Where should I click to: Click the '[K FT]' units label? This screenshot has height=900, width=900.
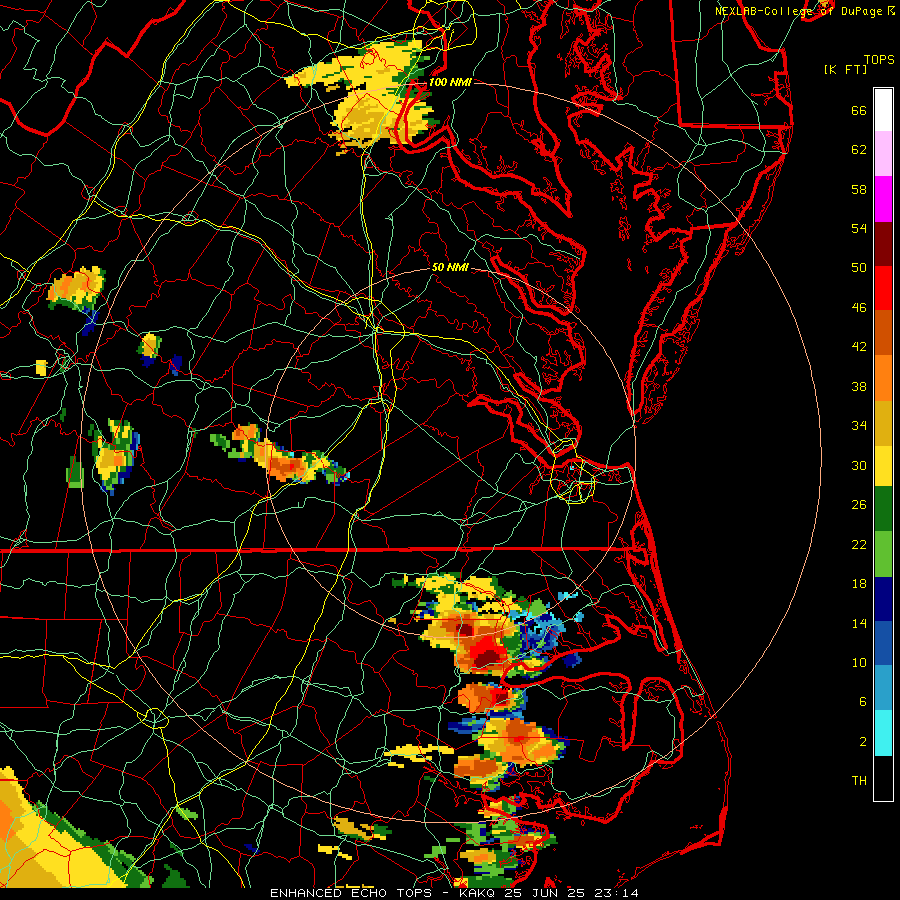845,69
